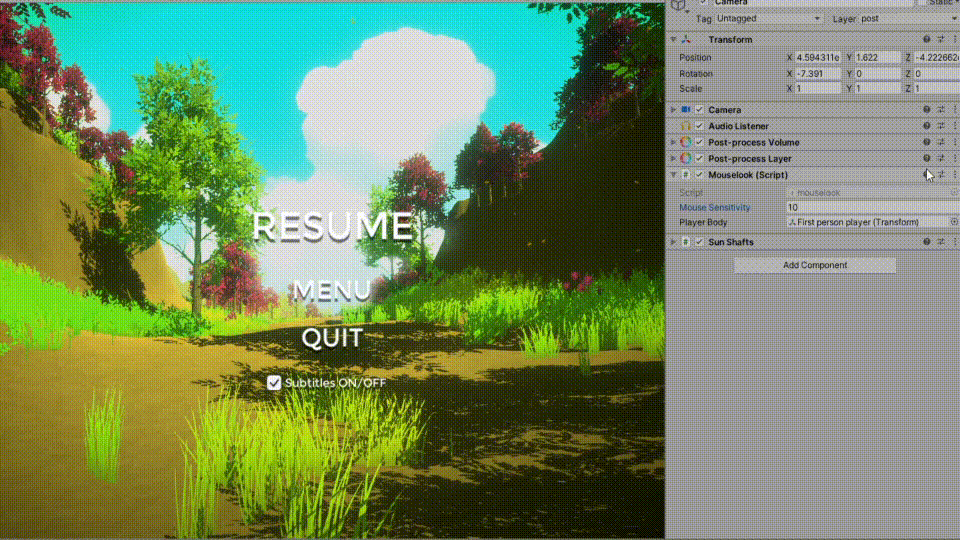Click RESUME in the pause menu
960x540 pixels.
(332, 225)
